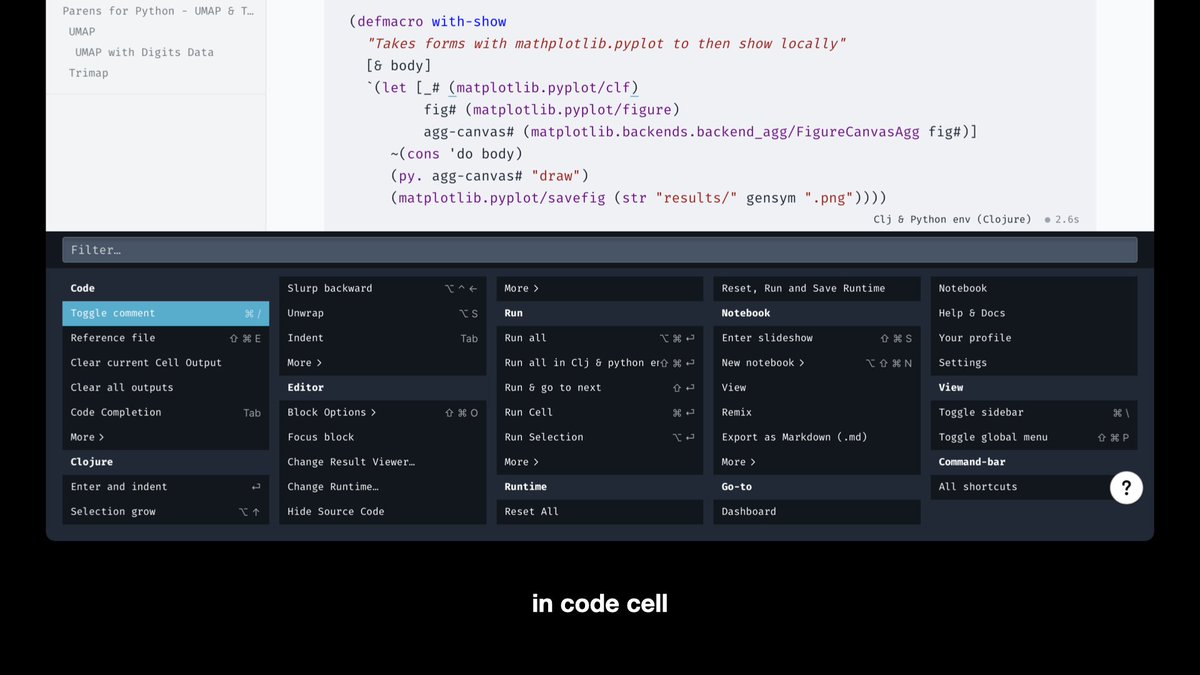Choose View under Notebook section
Image resolution: width=1200 pixels, height=675 pixels.
click(816, 388)
